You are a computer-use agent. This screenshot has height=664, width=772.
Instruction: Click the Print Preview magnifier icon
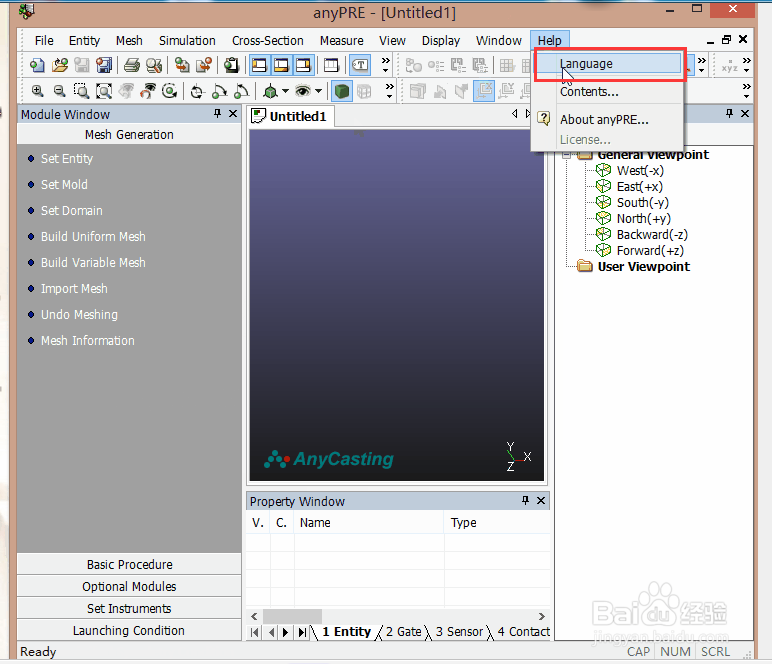(154, 65)
